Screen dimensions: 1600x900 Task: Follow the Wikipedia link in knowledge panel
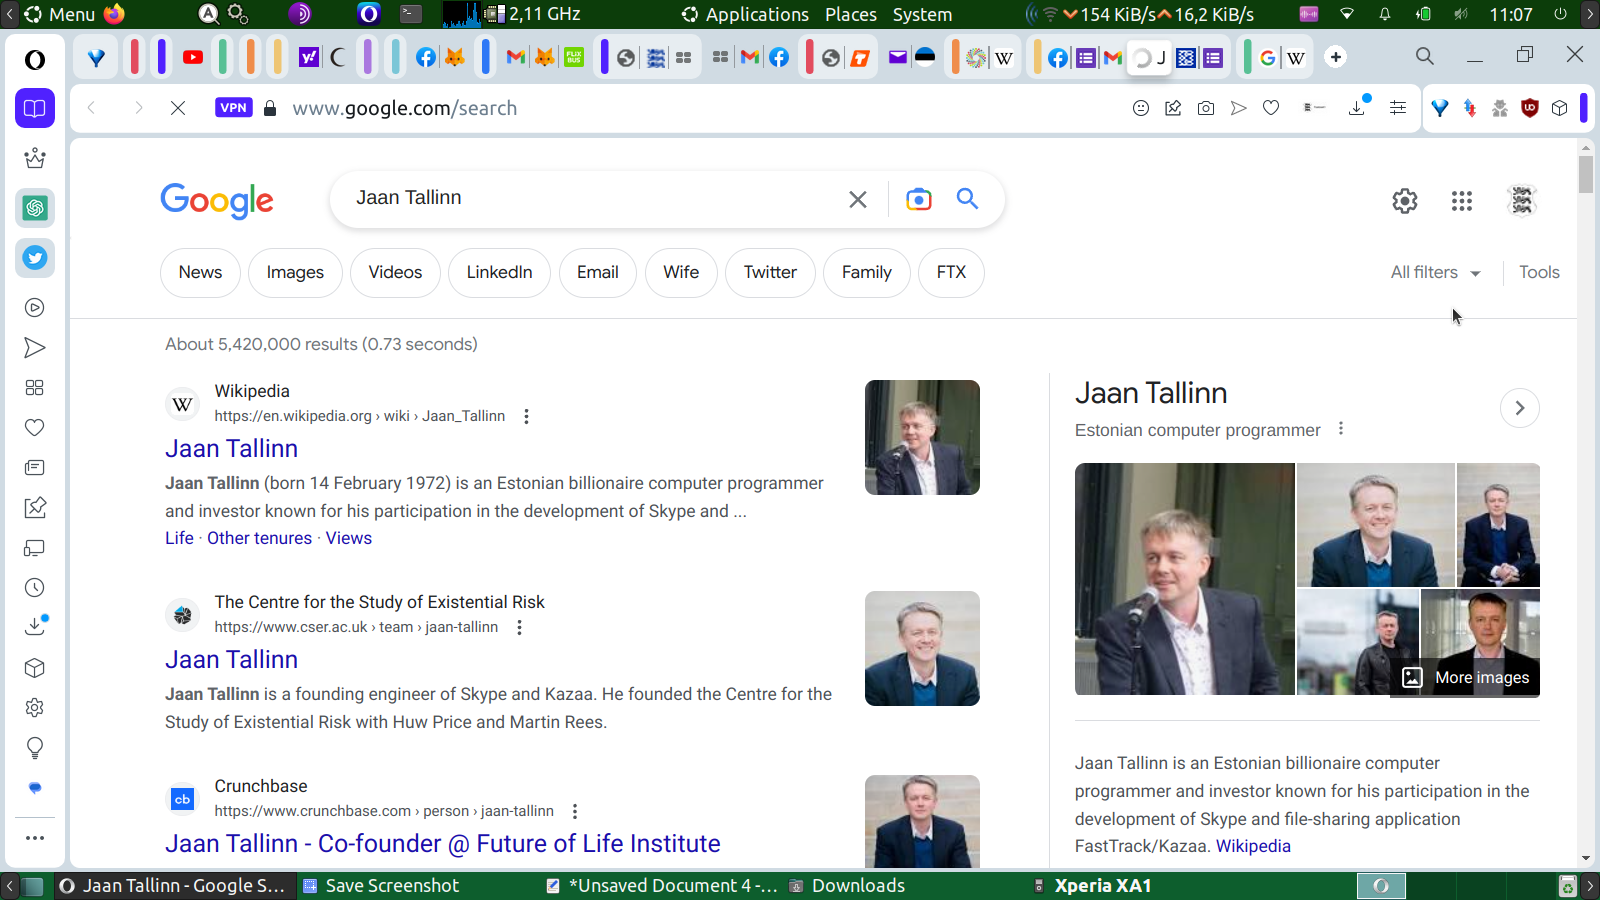point(1253,846)
